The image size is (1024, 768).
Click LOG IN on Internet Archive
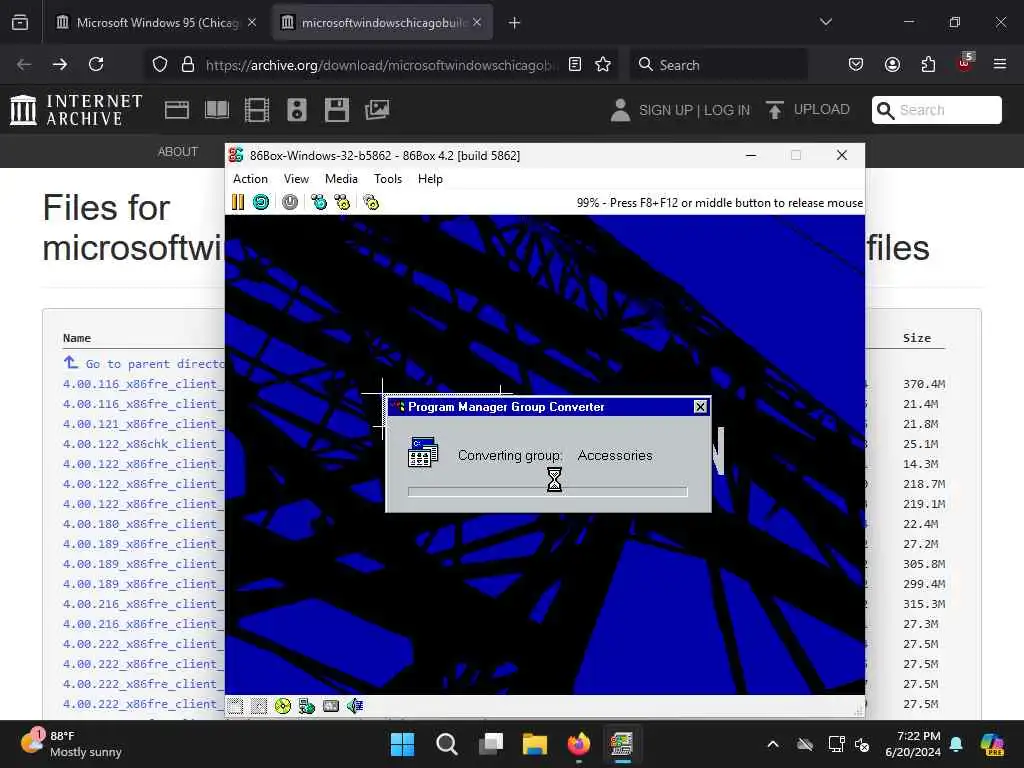click(x=727, y=110)
